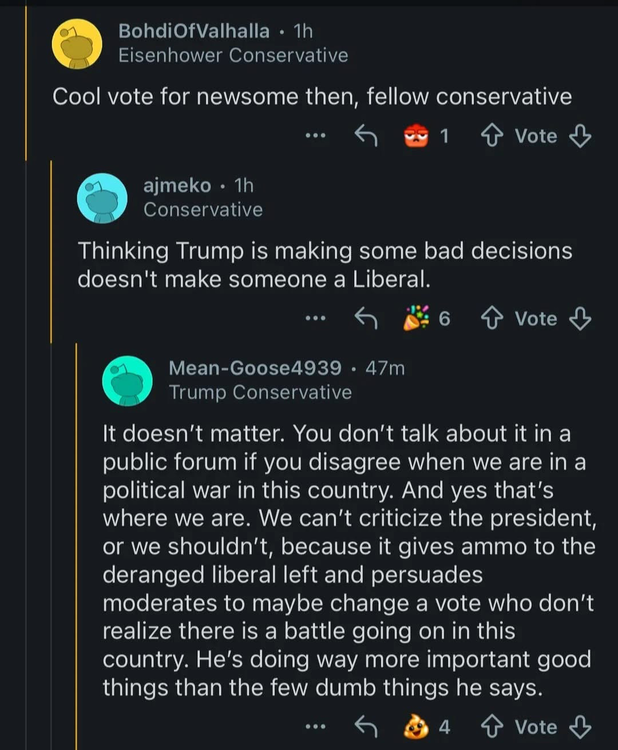The height and width of the screenshot is (750, 618).
Task: Open the three-dot menu on ajmeko's comment
Action: pyautogui.click(x=316, y=318)
